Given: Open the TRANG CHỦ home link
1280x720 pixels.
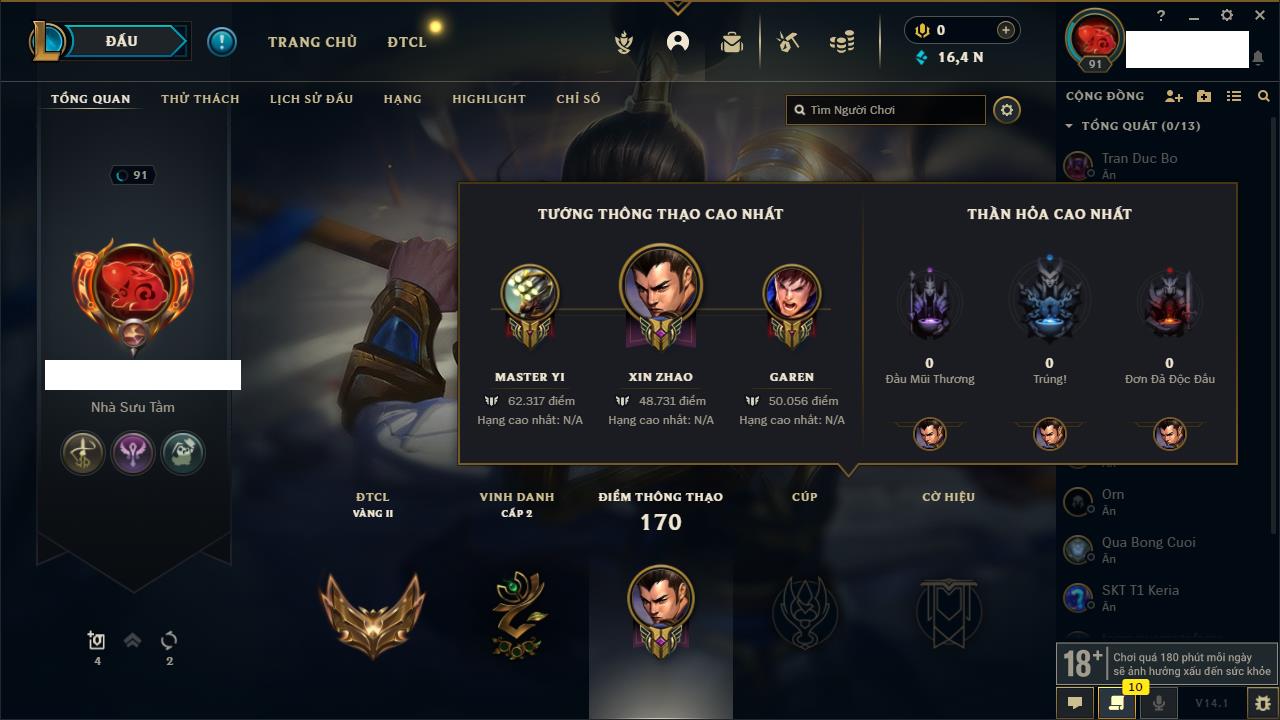Looking at the screenshot, I should (x=312, y=42).
